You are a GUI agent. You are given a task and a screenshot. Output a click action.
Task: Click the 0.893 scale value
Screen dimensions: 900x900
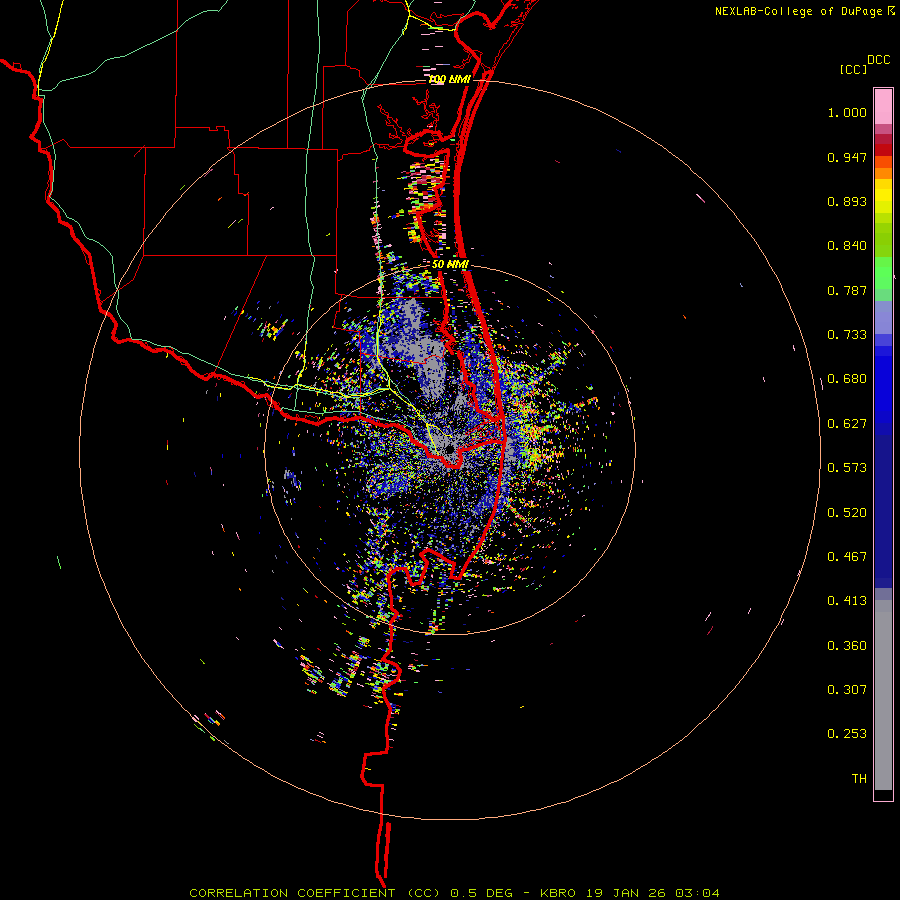tap(847, 201)
